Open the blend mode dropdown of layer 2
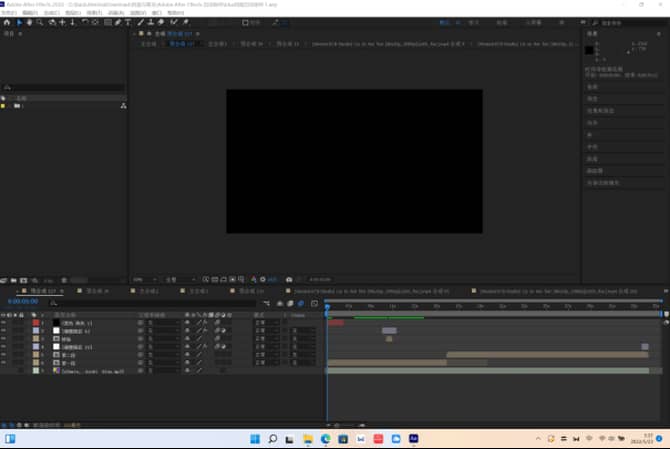670x449 pixels. pyautogui.click(x=267, y=331)
